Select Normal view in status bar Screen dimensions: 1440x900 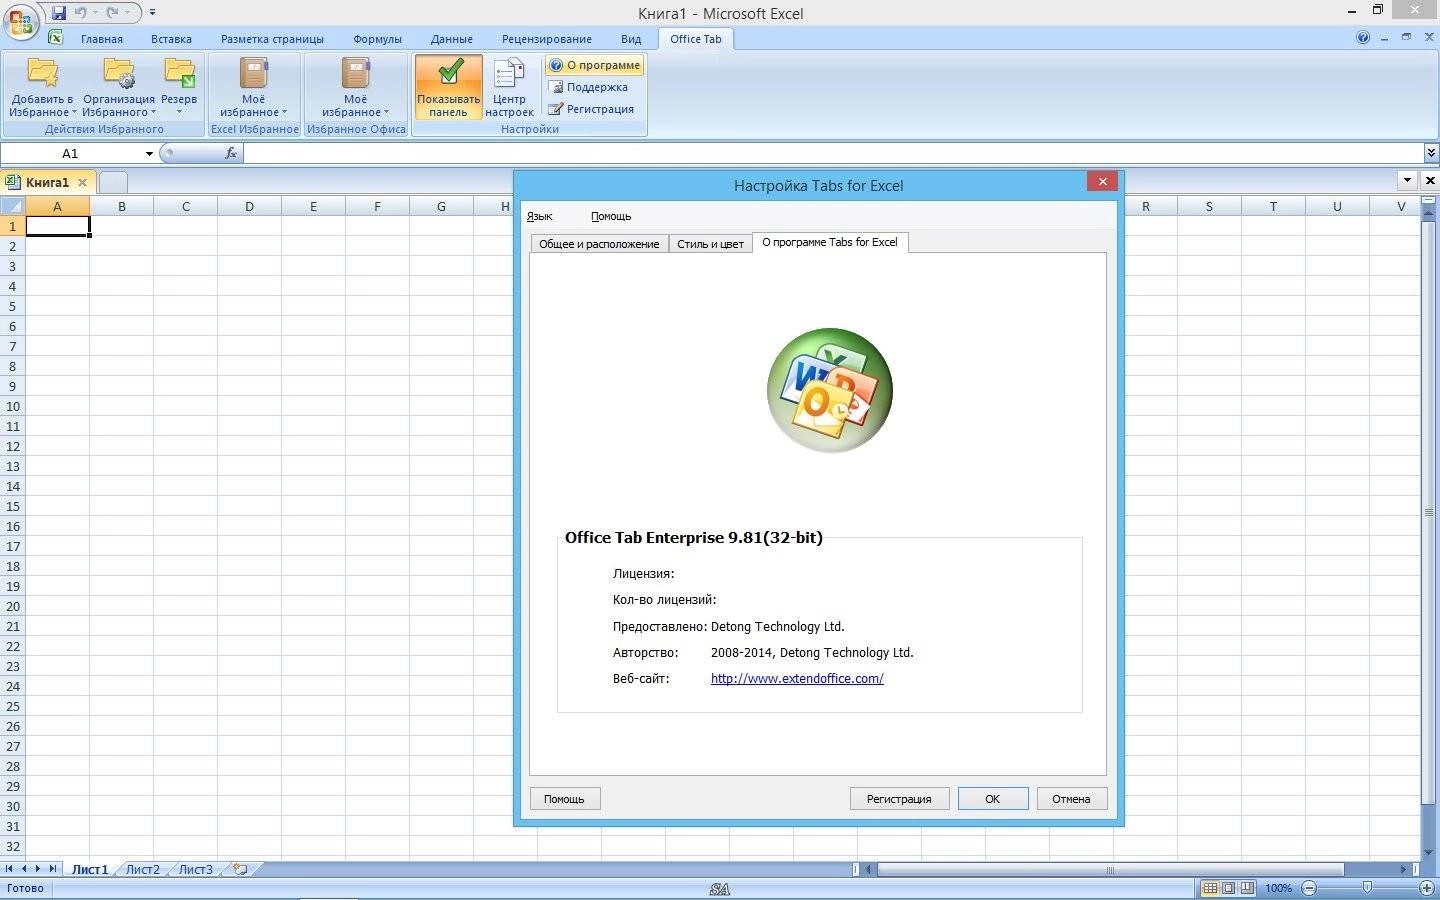1210,888
